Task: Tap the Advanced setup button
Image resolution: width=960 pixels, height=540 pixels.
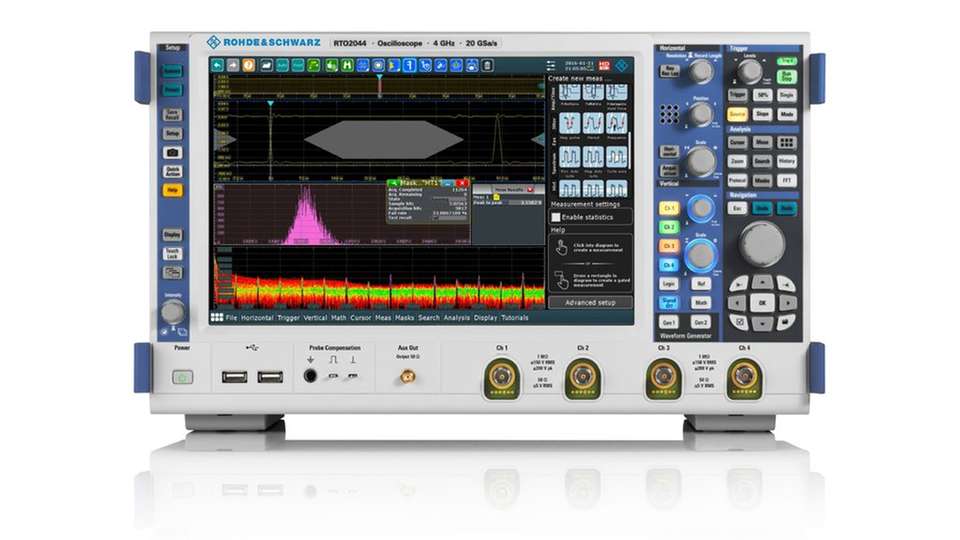Action: (590, 302)
